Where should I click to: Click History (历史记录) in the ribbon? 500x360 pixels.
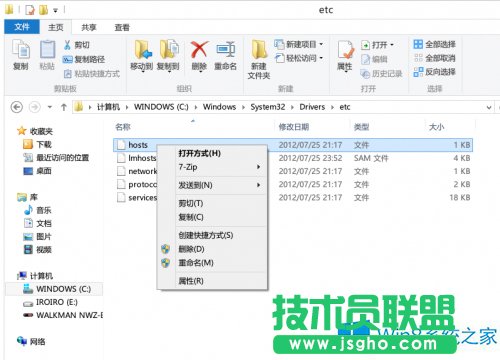381,74
